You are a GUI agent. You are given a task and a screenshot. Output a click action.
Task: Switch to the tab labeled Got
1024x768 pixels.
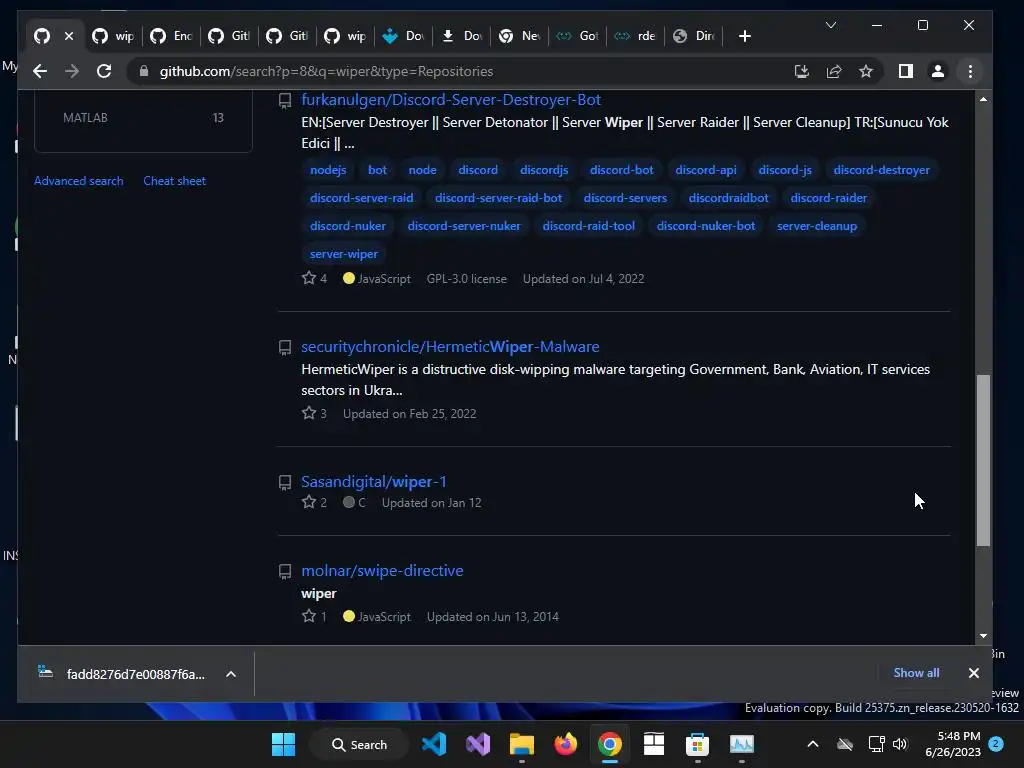577,36
